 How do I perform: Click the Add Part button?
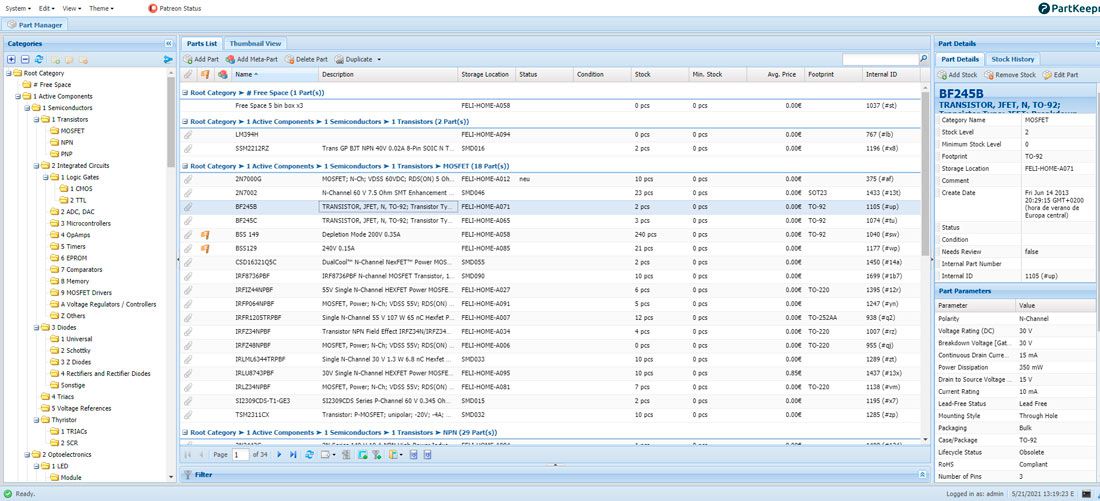point(201,60)
